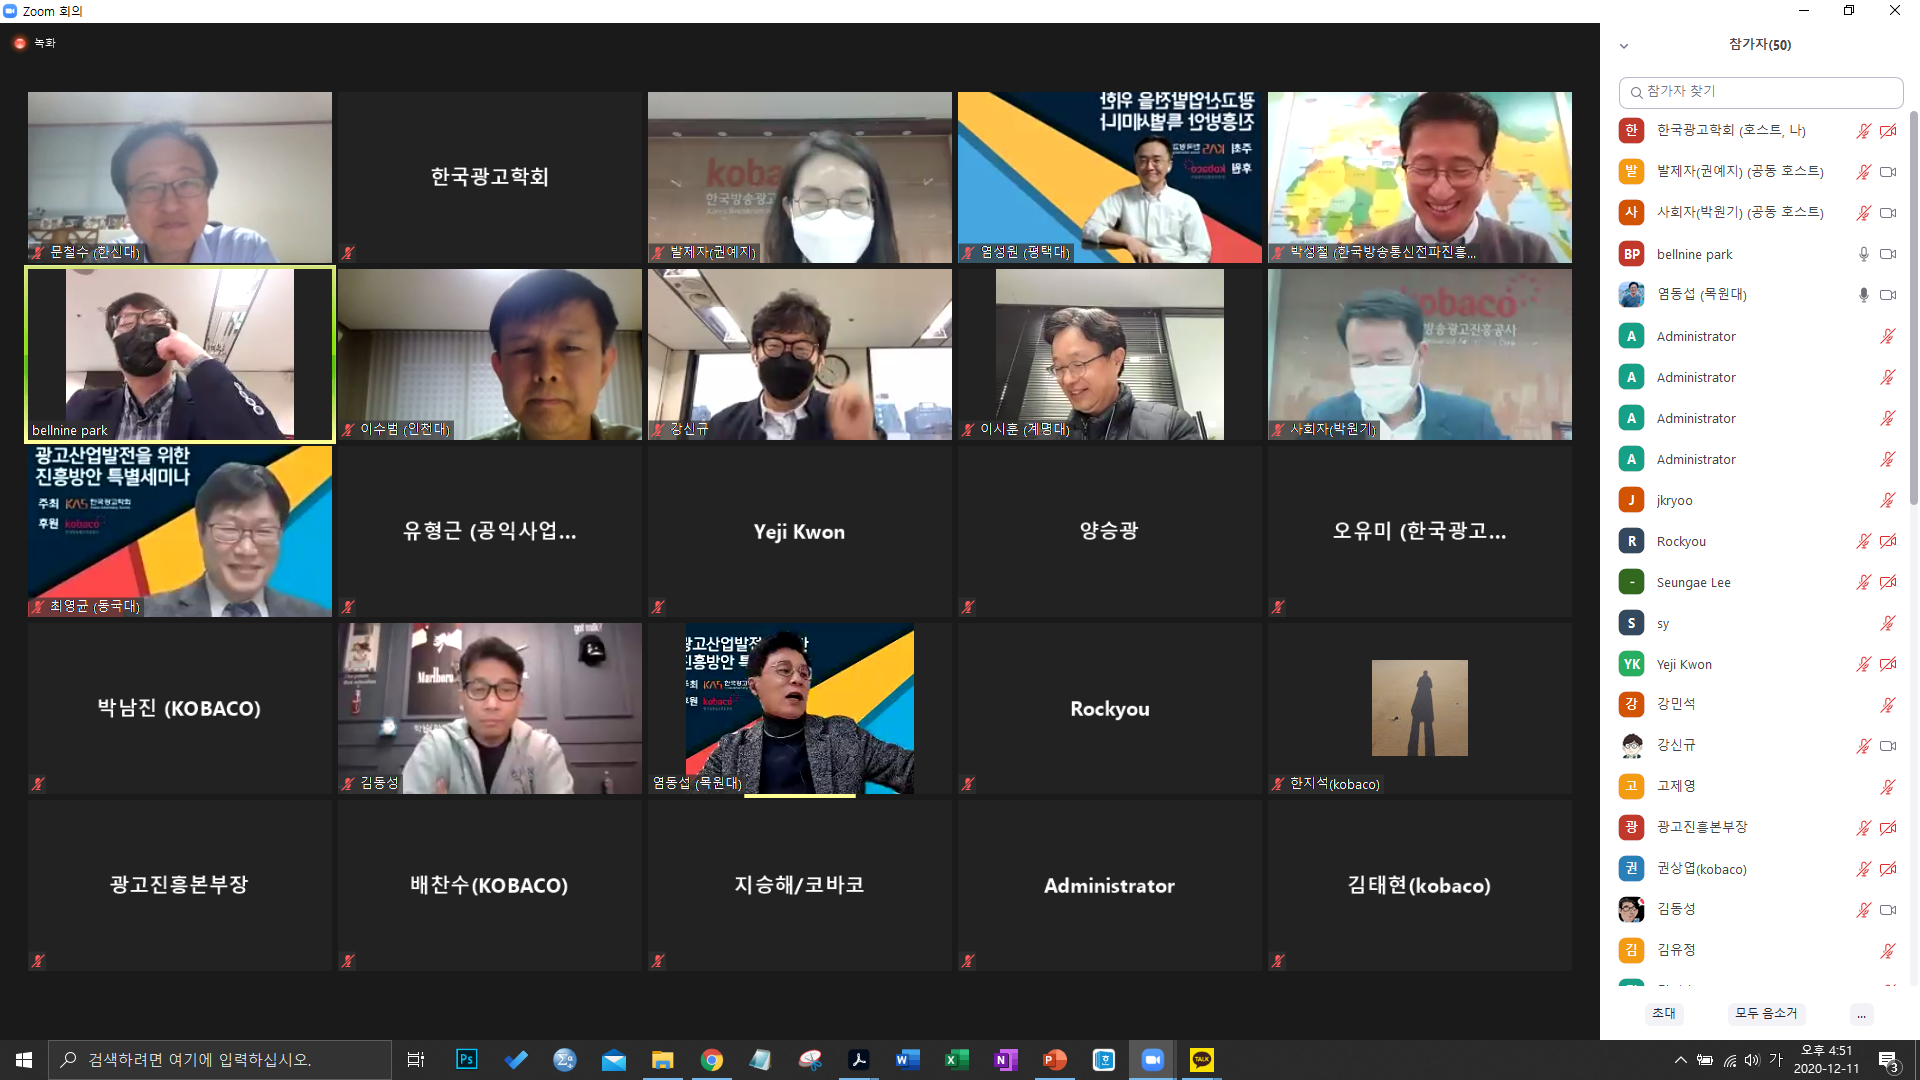Screen dimensions: 1920x1080
Task: Click muted mic icon for 사회자(박원기) row
Action: (1864, 213)
